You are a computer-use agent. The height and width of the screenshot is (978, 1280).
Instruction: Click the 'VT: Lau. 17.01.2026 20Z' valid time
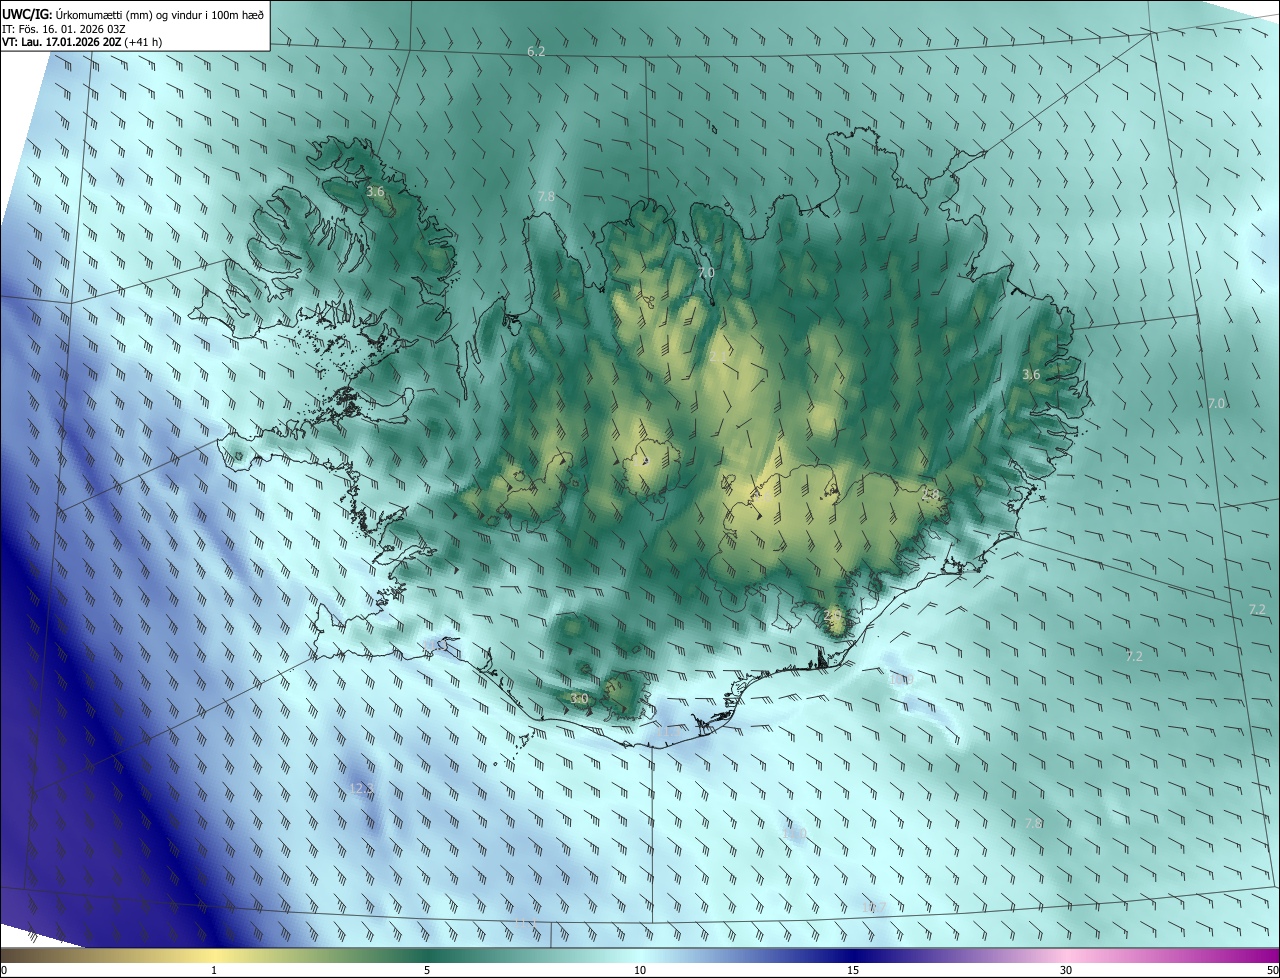tap(63, 42)
